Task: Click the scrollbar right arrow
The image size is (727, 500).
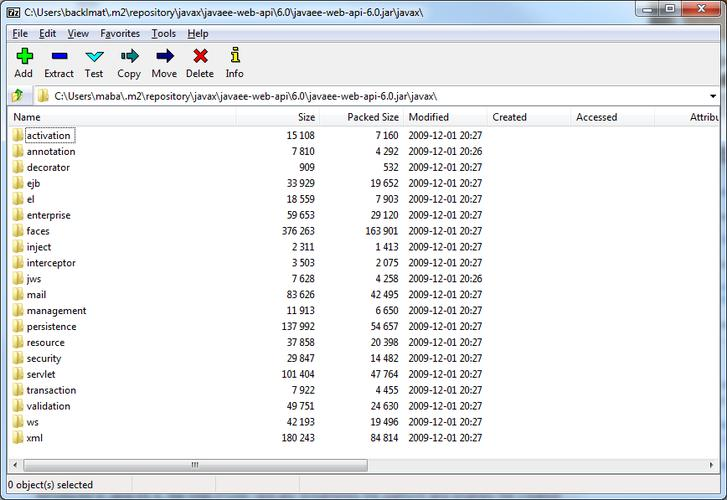Action: pyautogui.click(x=712, y=464)
